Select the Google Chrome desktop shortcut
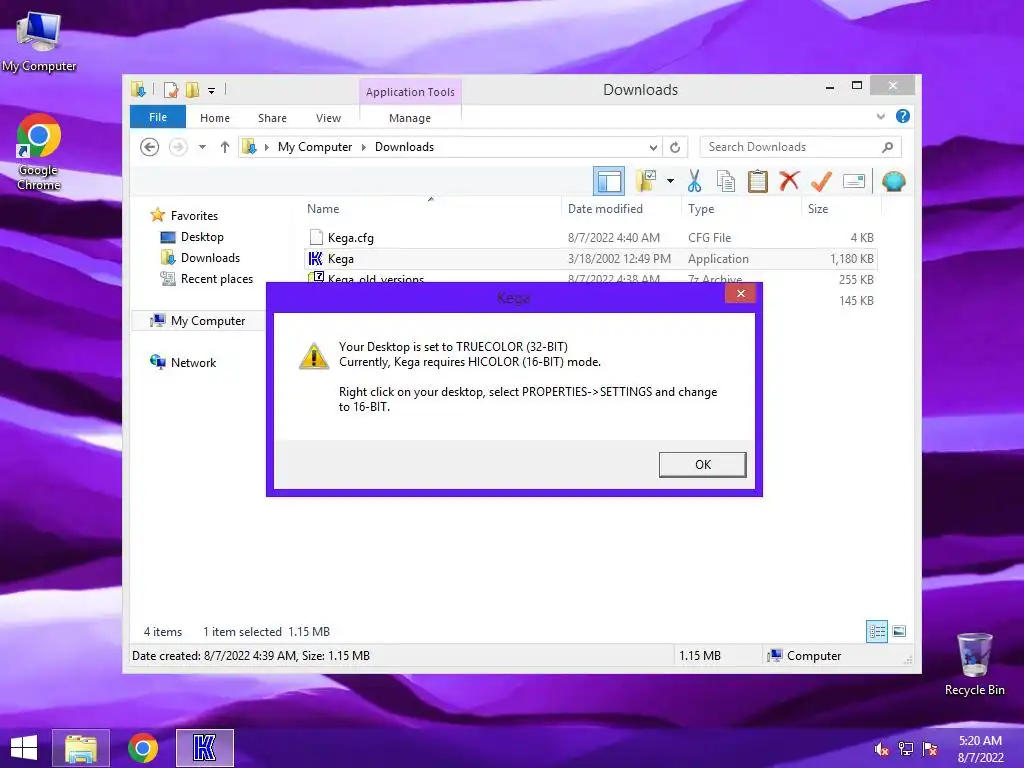The image size is (1024, 768). [x=39, y=152]
